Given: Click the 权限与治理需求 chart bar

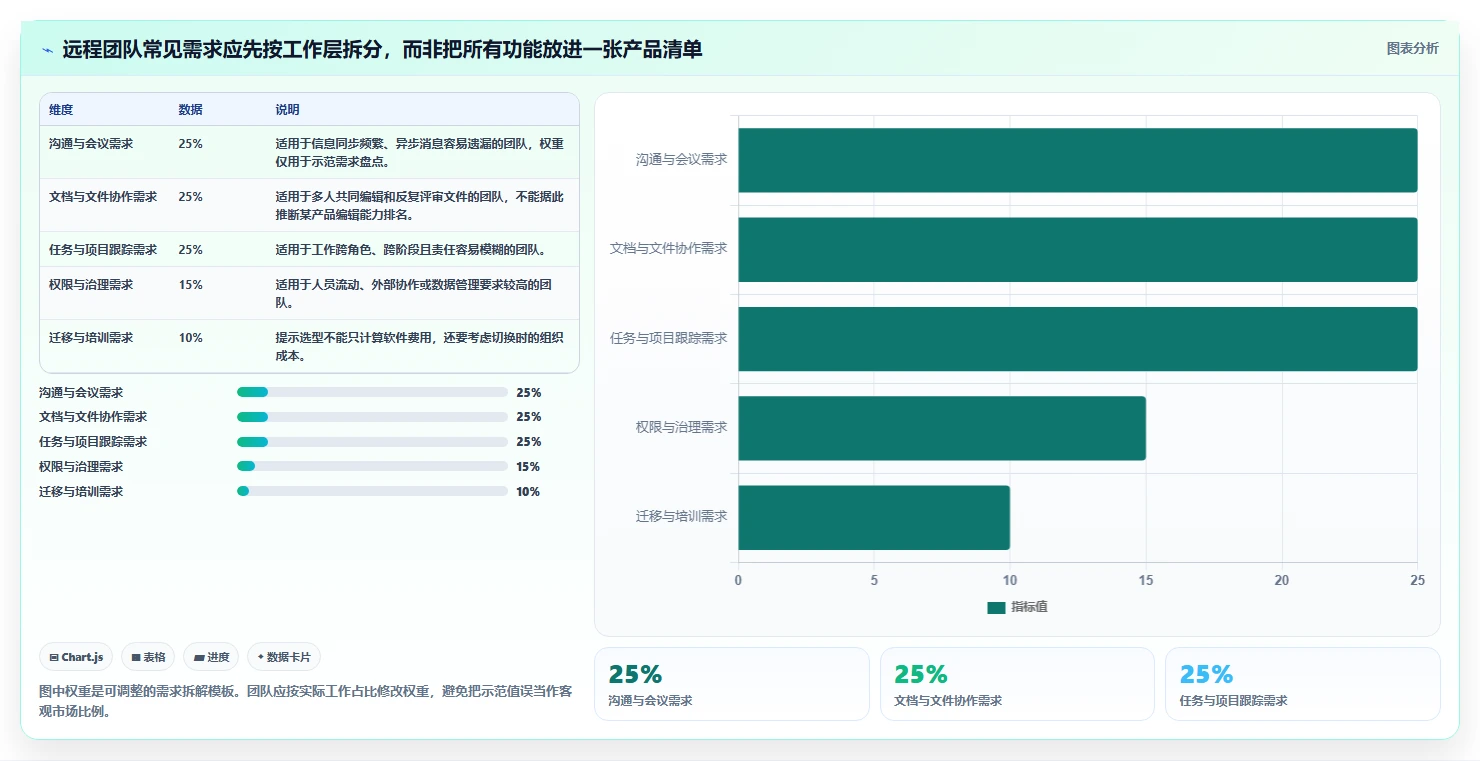Looking at the screenshot, I should (942, 428).
